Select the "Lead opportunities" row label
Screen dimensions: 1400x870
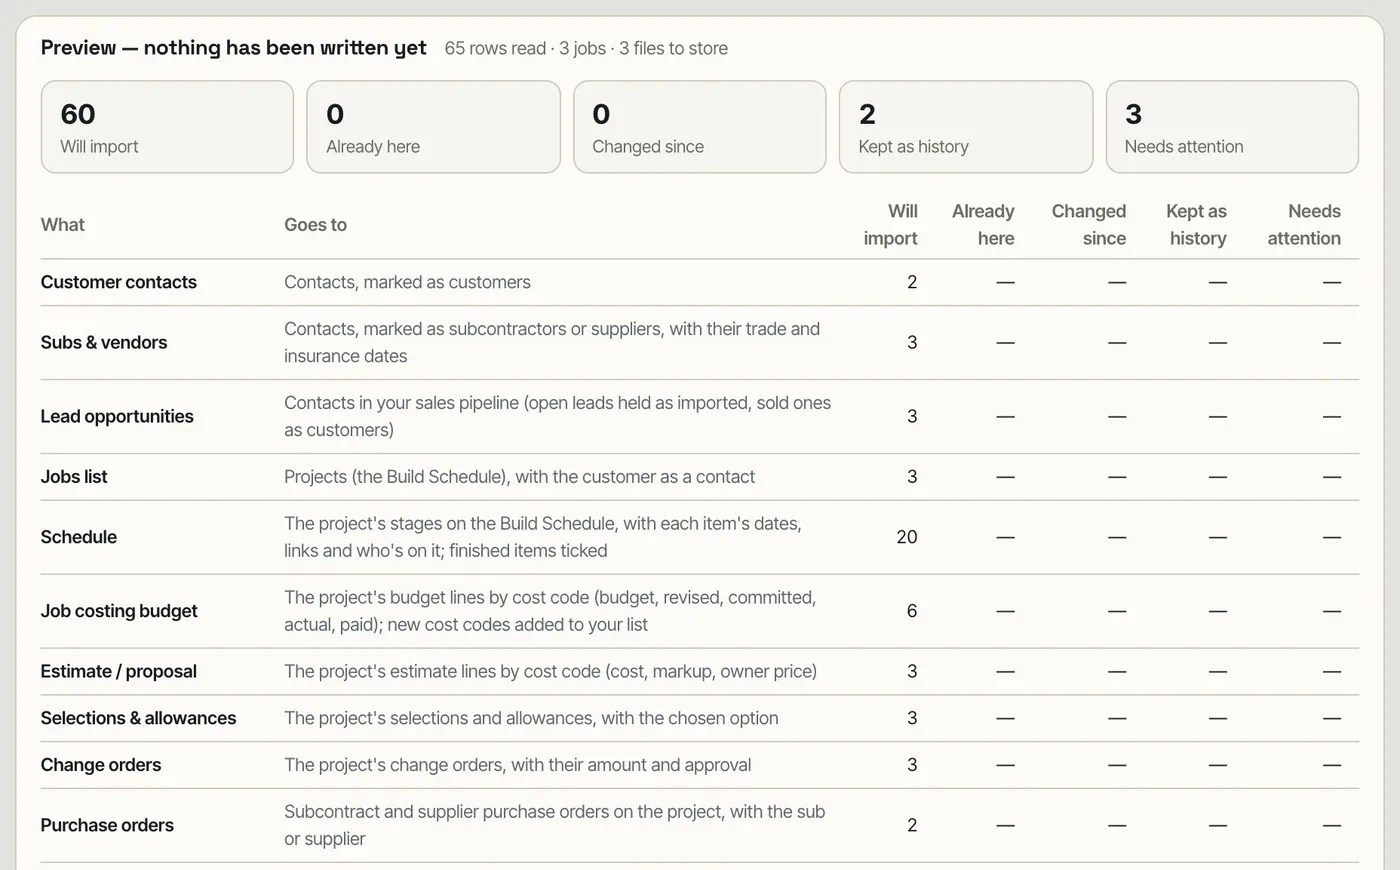pyautogui.click(x=117, y=416)
